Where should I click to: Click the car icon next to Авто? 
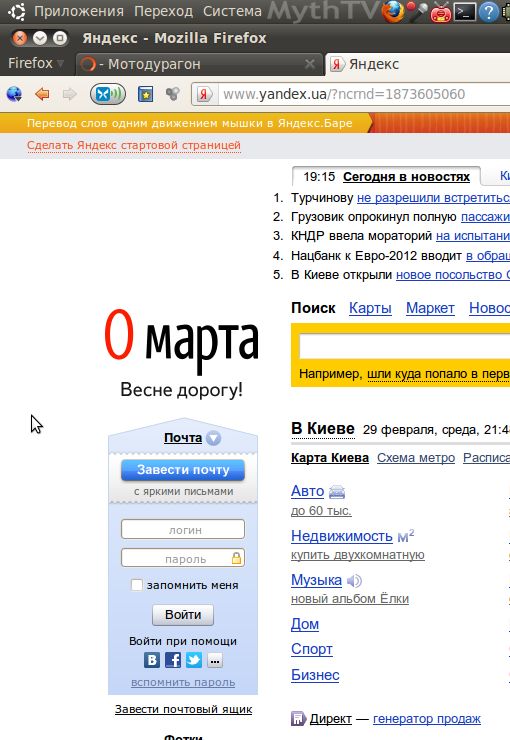[337, 492]
